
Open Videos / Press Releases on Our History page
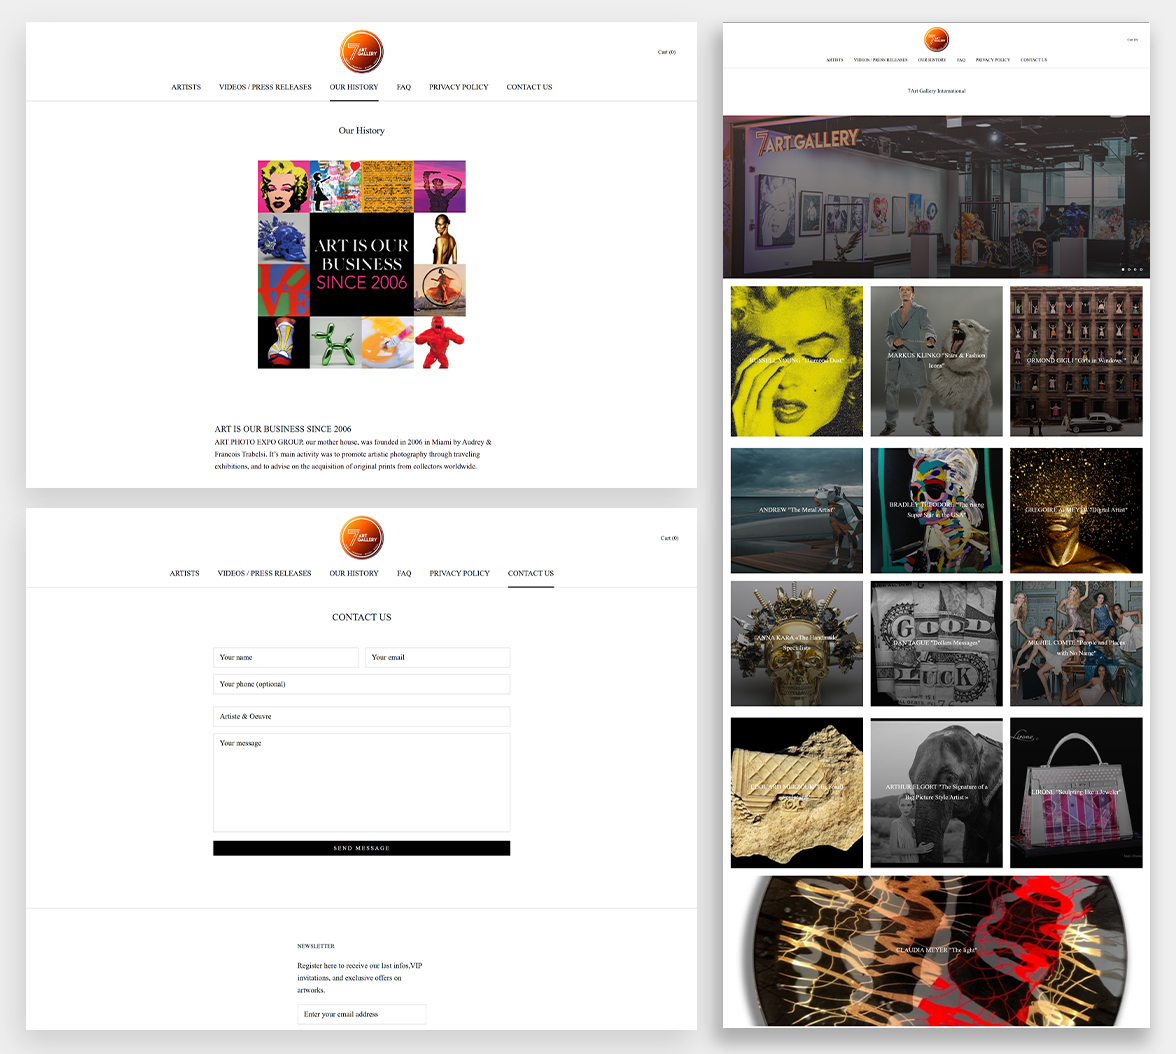point(265,87)
